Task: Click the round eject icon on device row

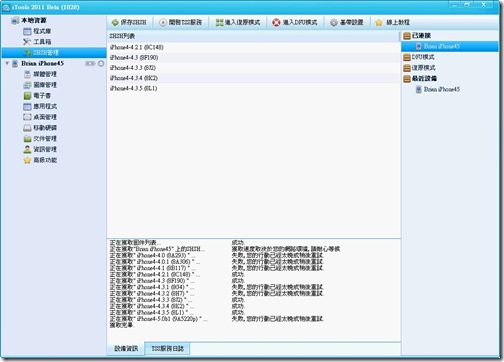Action: [x=101, y=63]
